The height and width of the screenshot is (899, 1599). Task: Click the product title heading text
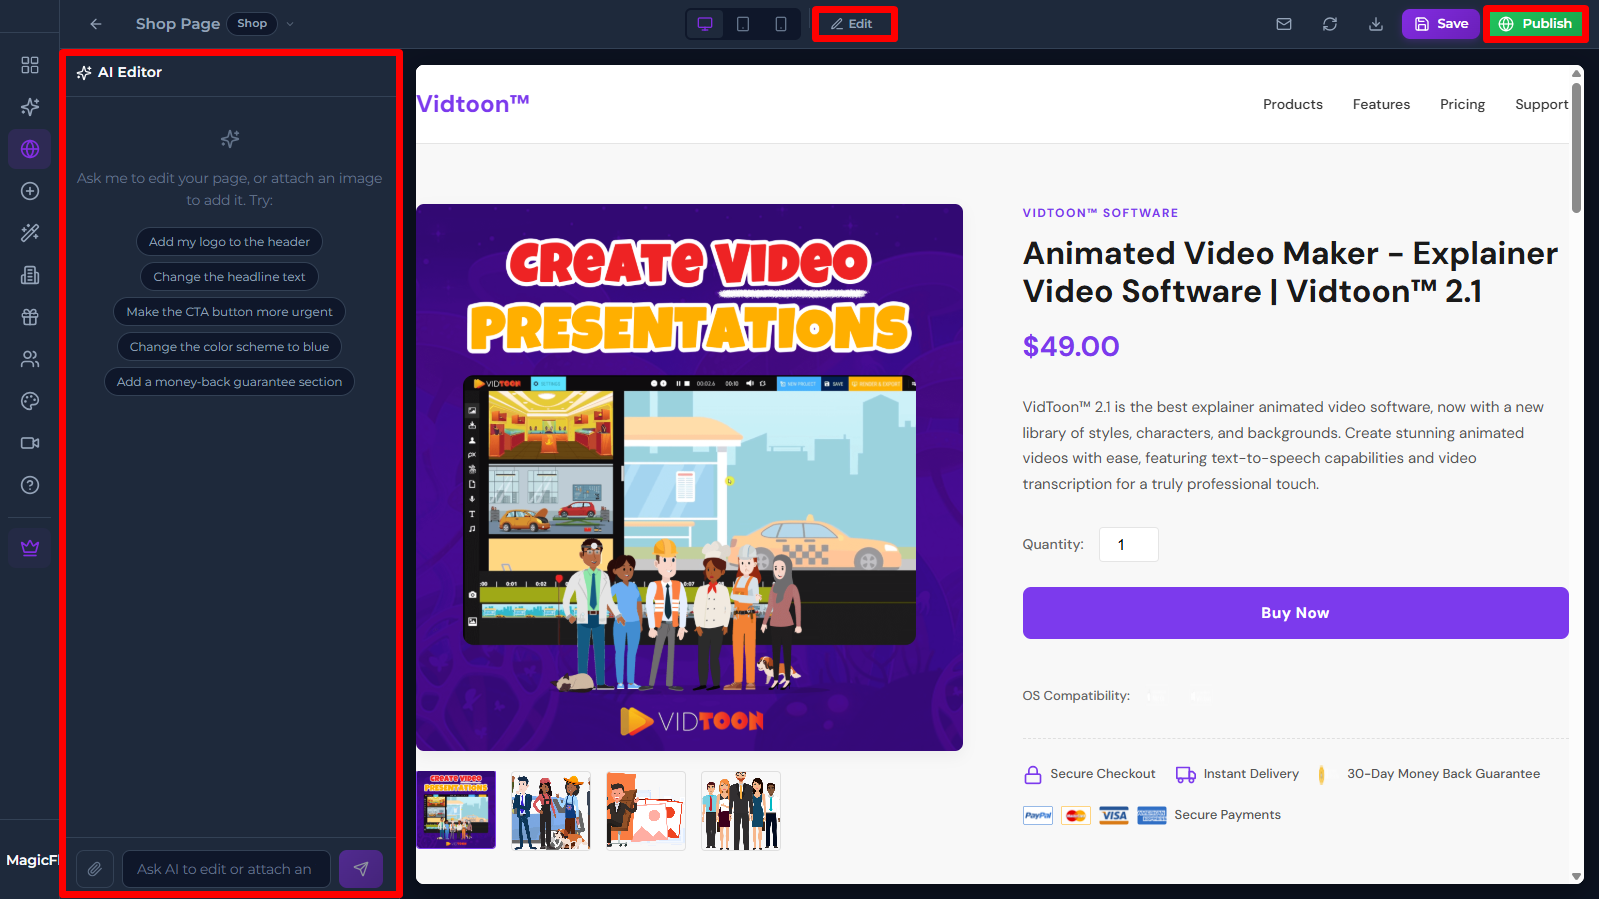pos(1290,272)
